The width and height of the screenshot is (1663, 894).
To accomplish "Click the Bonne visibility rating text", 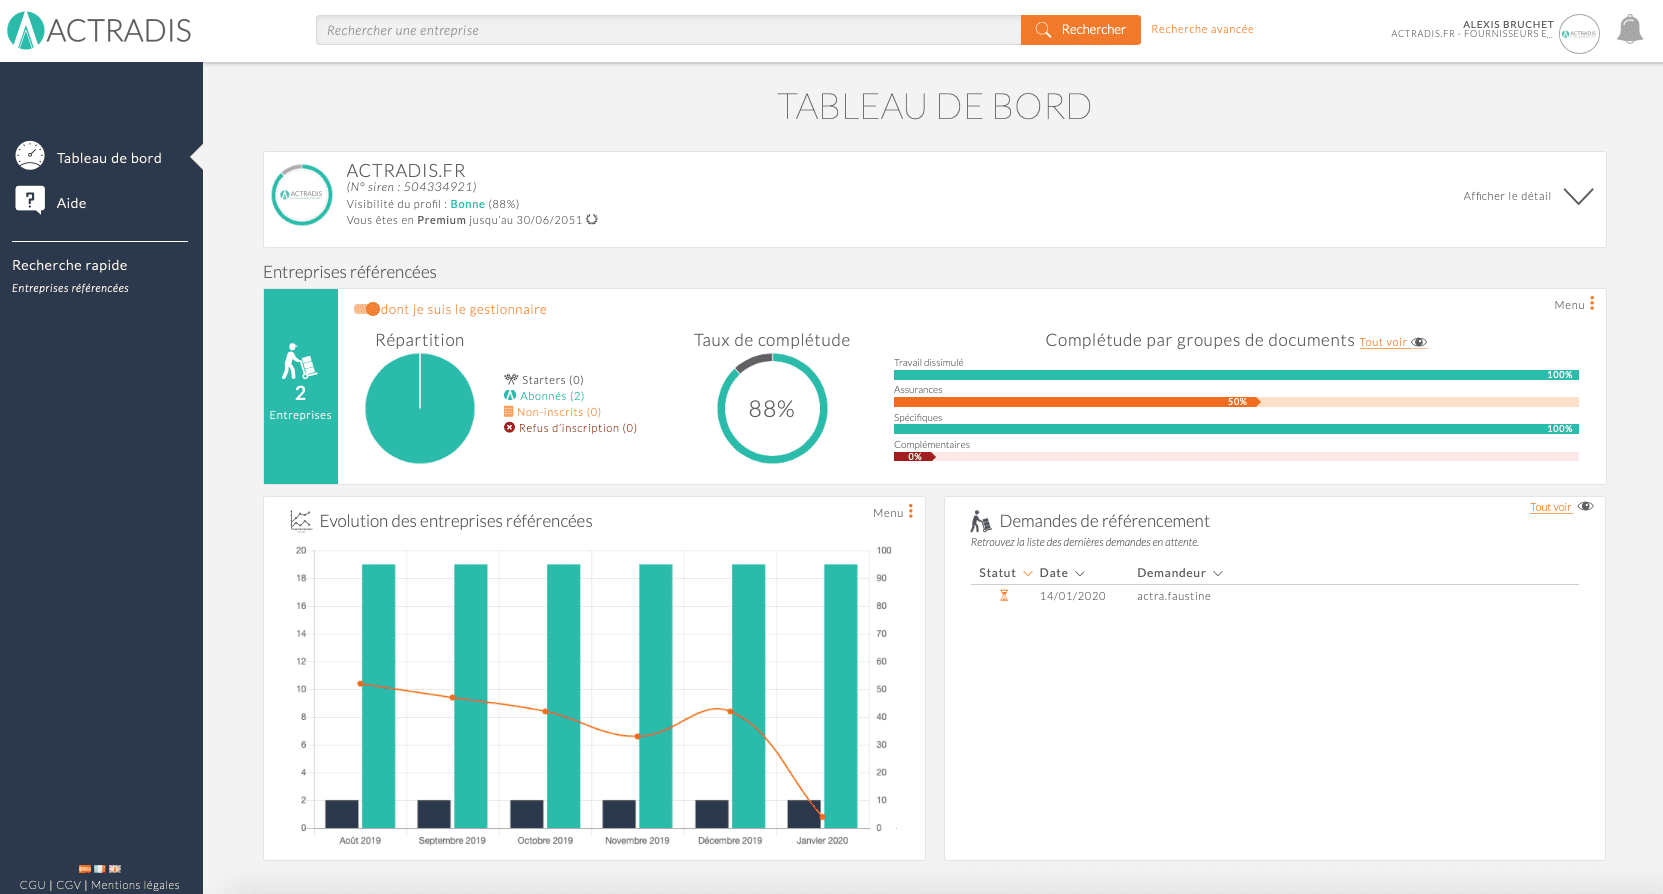I will pos(467,204).
